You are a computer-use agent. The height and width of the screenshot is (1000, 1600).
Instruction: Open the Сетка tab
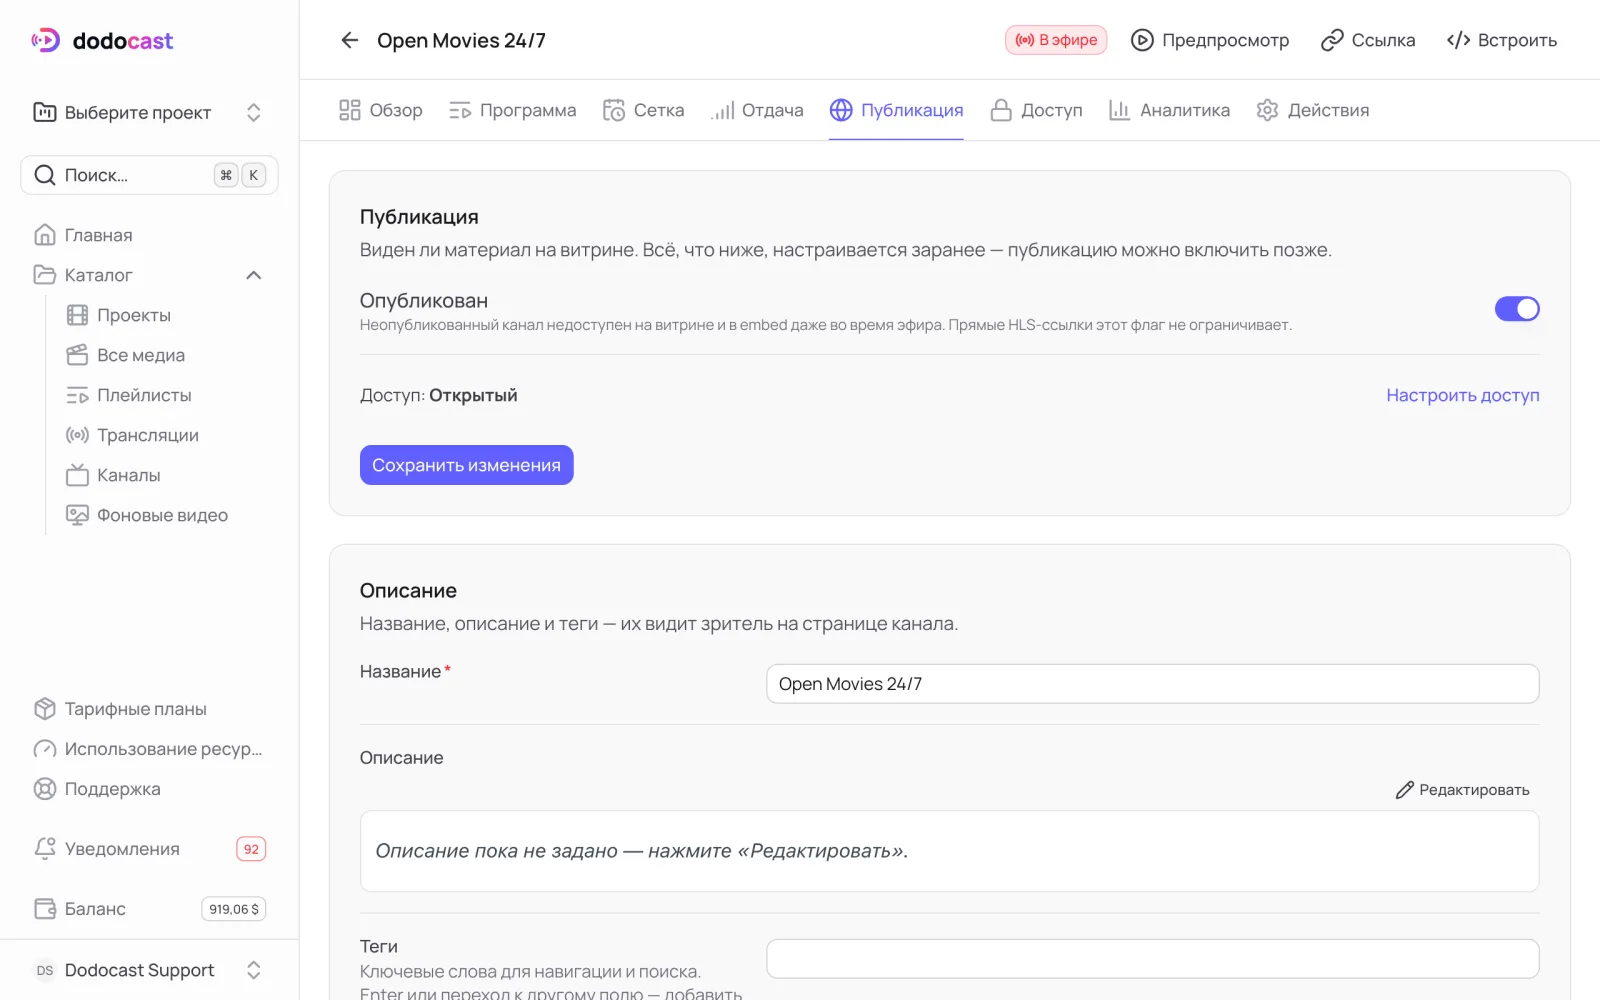[x=644, y=110]
